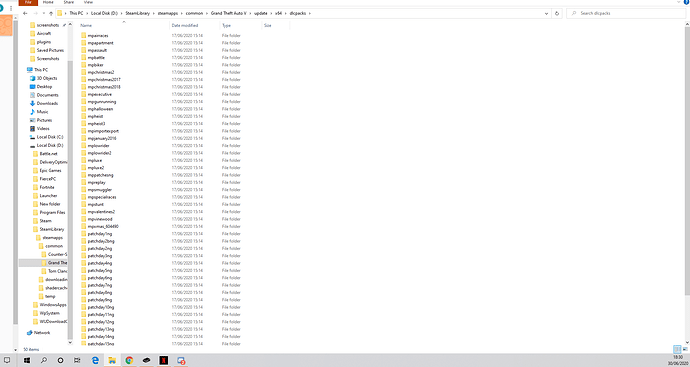Sort by the Size column header

tap(268, 26)
